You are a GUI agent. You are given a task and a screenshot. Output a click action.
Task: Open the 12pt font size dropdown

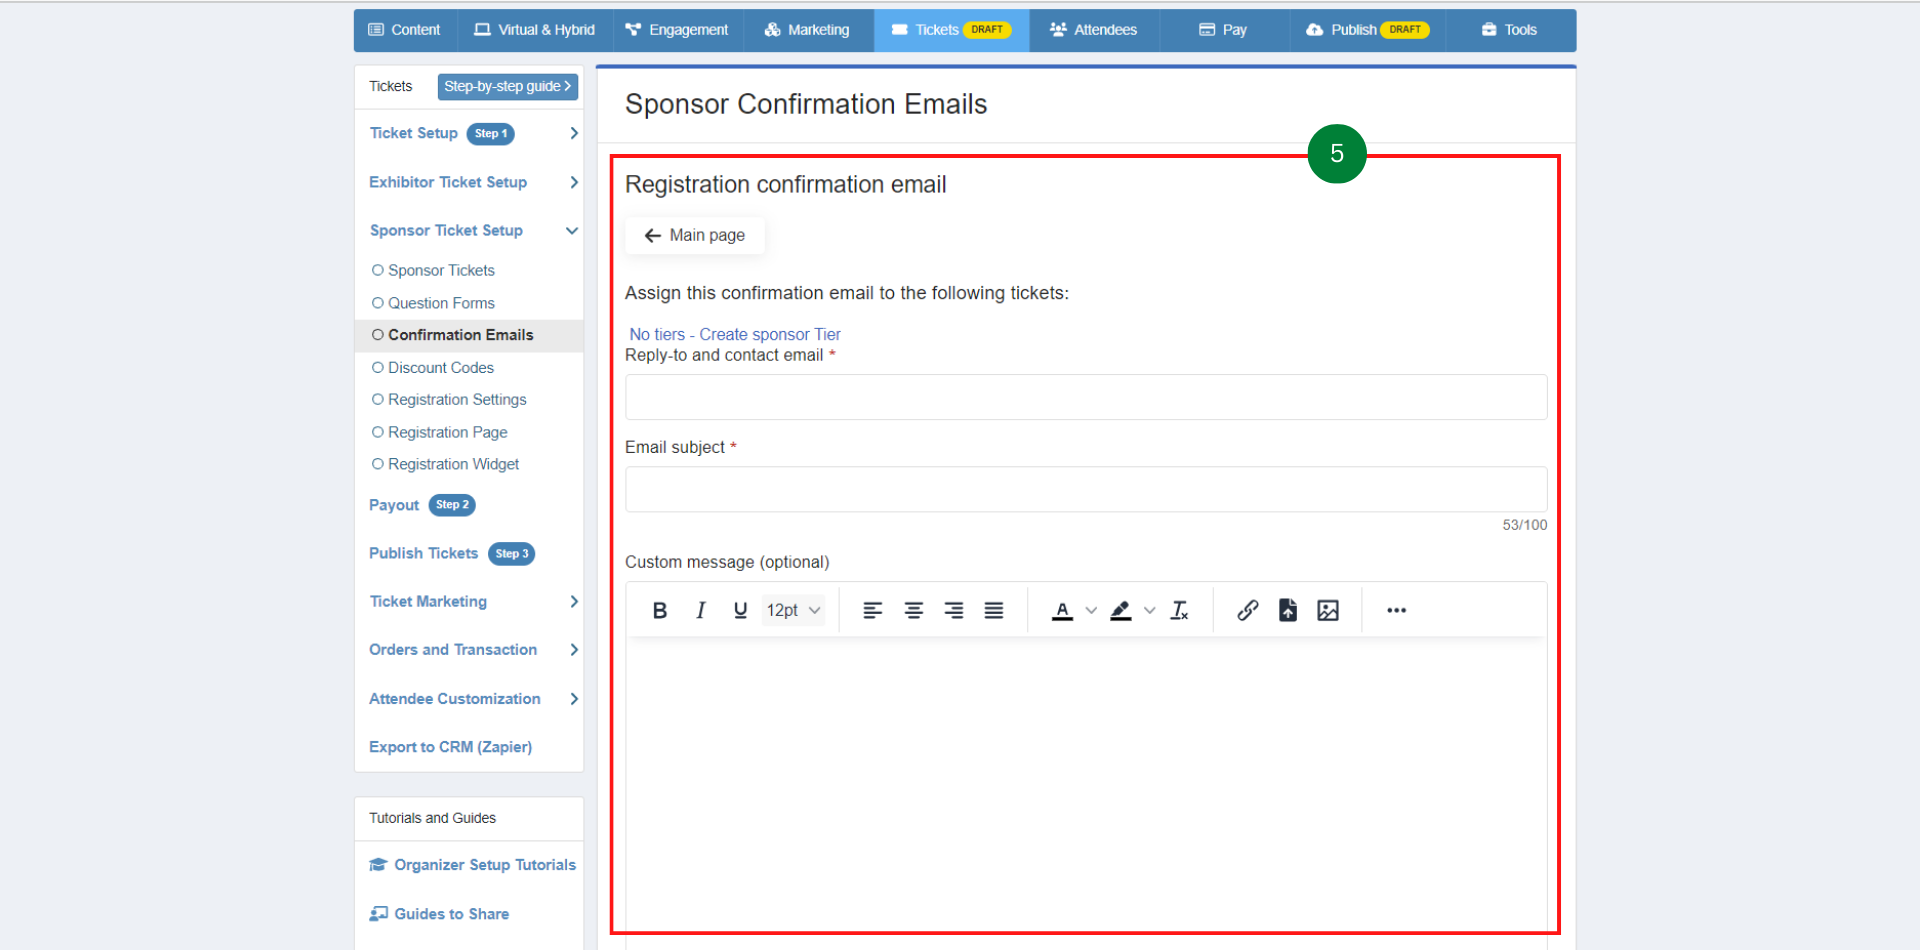coord(793,610)
